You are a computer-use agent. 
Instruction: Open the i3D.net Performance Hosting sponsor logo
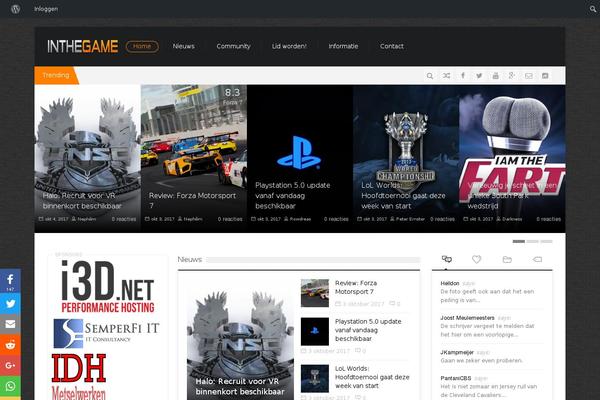(x=108, y=287)
